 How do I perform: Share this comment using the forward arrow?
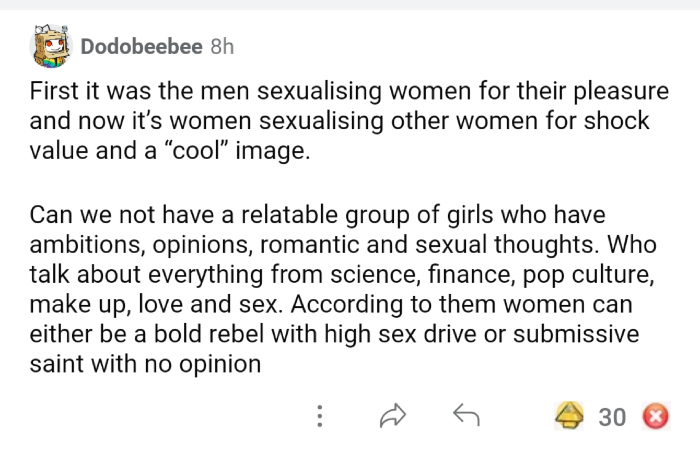[393, 416]
